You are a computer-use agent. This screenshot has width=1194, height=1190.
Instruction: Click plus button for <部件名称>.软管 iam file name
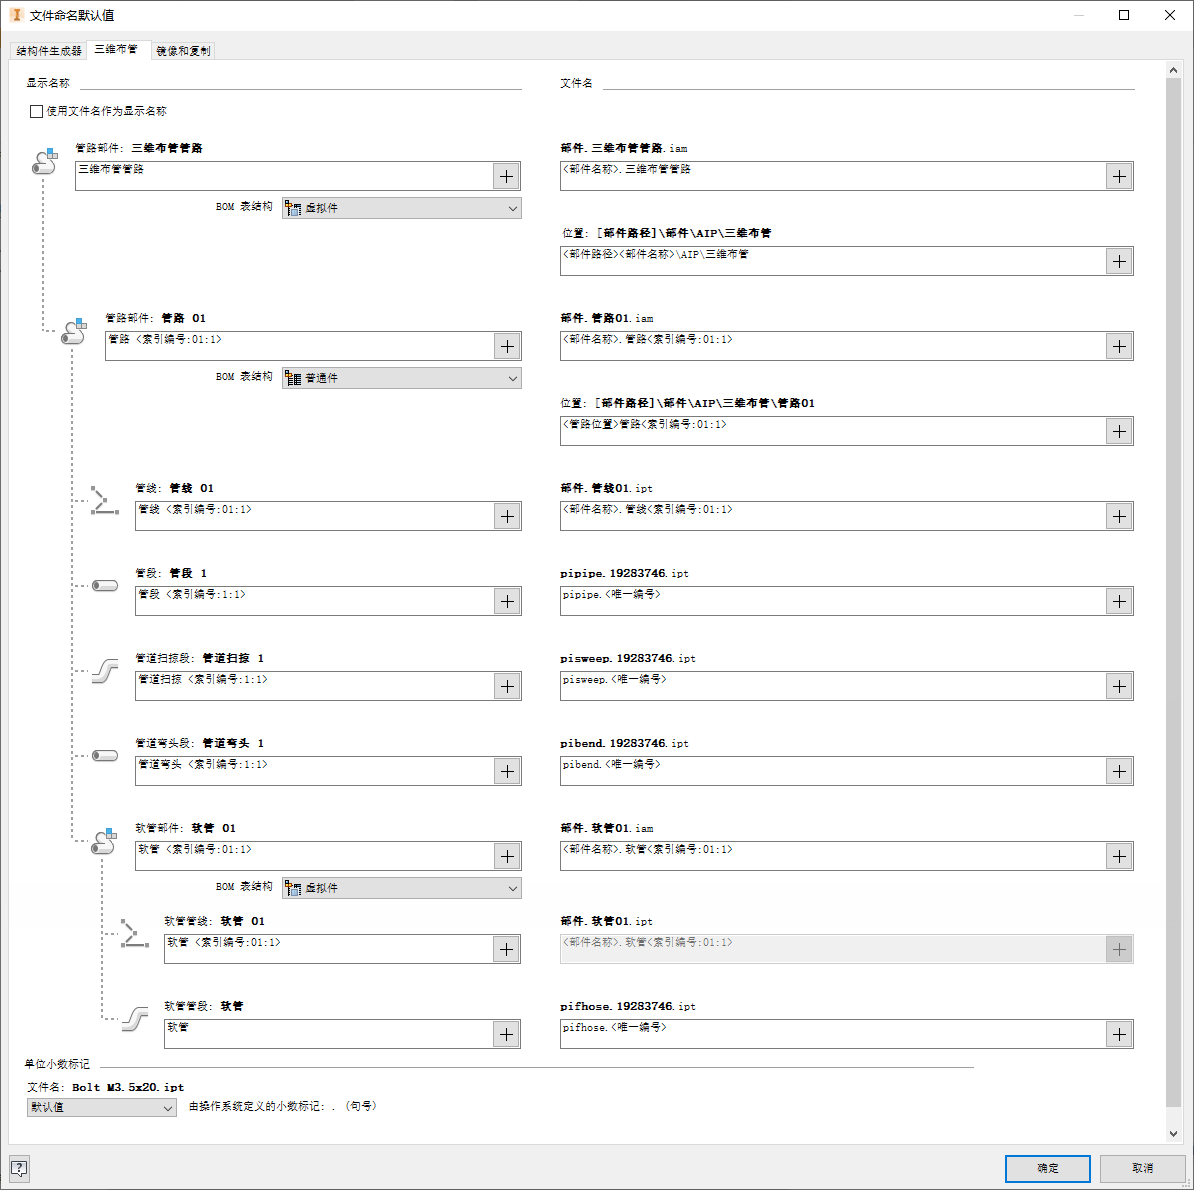pos(1119,857)
